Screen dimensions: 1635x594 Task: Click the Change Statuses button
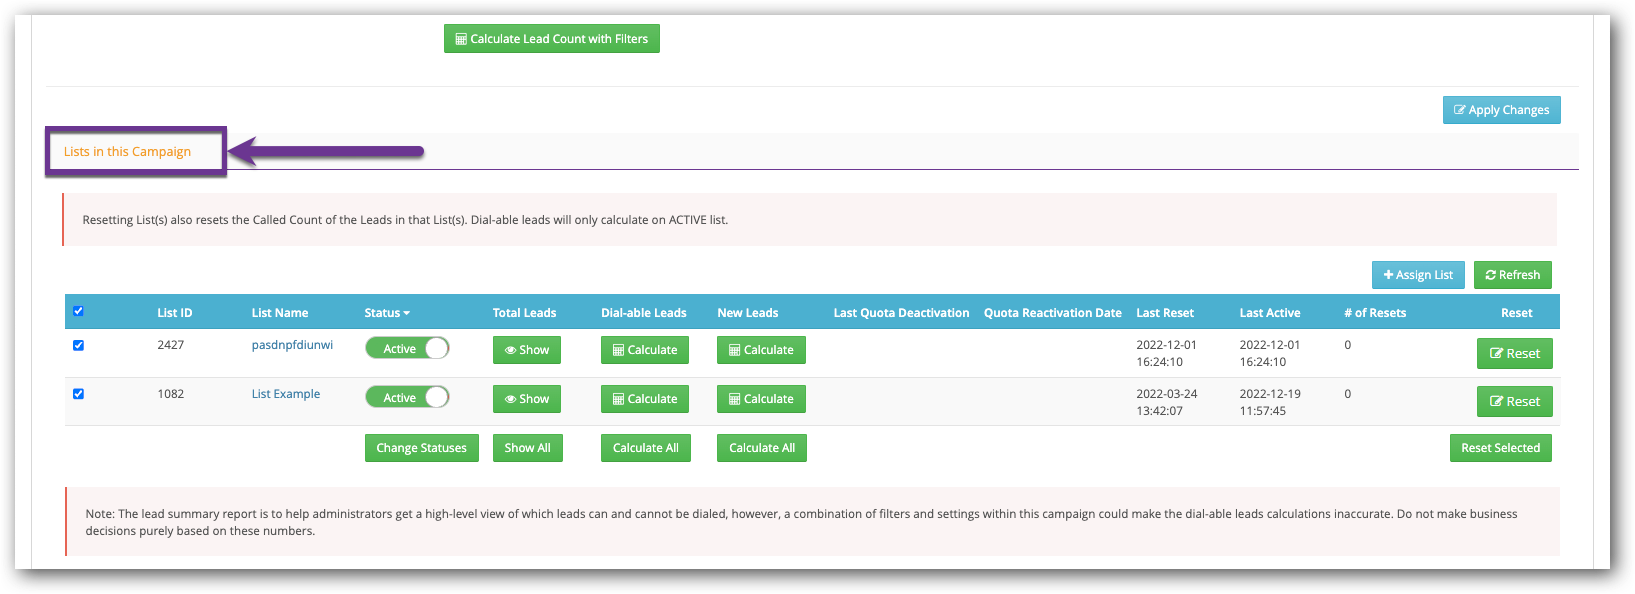[x=421, y=448]
